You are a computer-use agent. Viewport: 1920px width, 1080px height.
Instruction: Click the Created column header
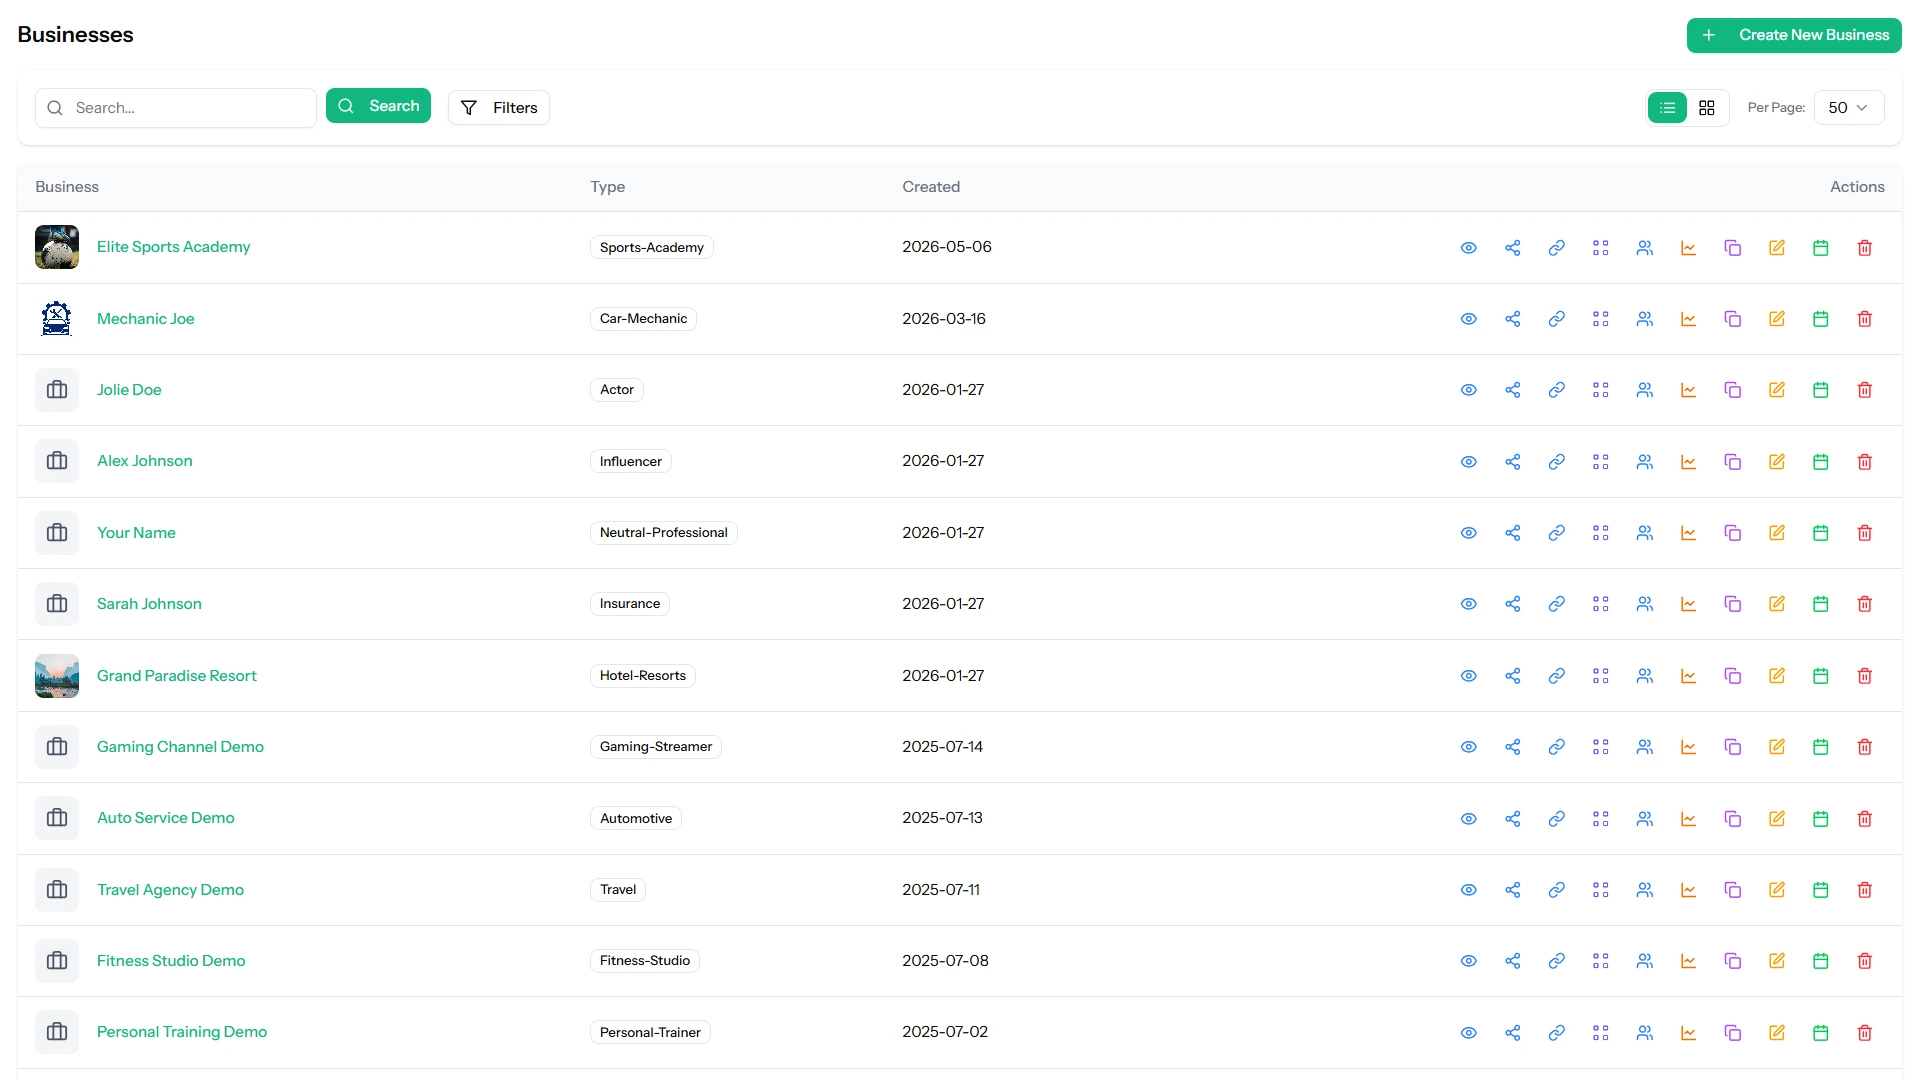(931, 187)
